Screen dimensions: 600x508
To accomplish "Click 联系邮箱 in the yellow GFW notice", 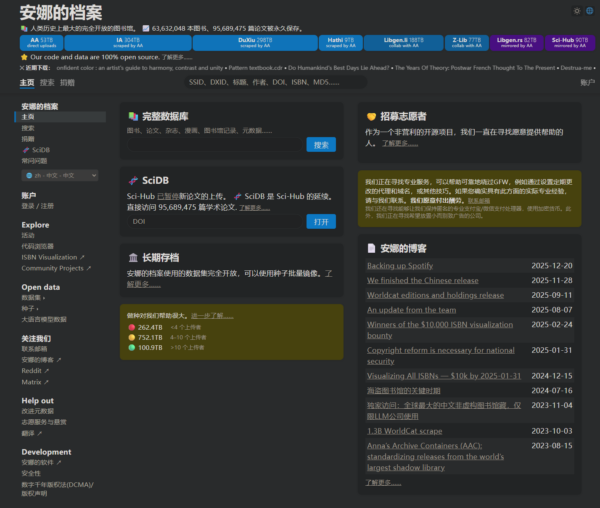I will (479, 201).
